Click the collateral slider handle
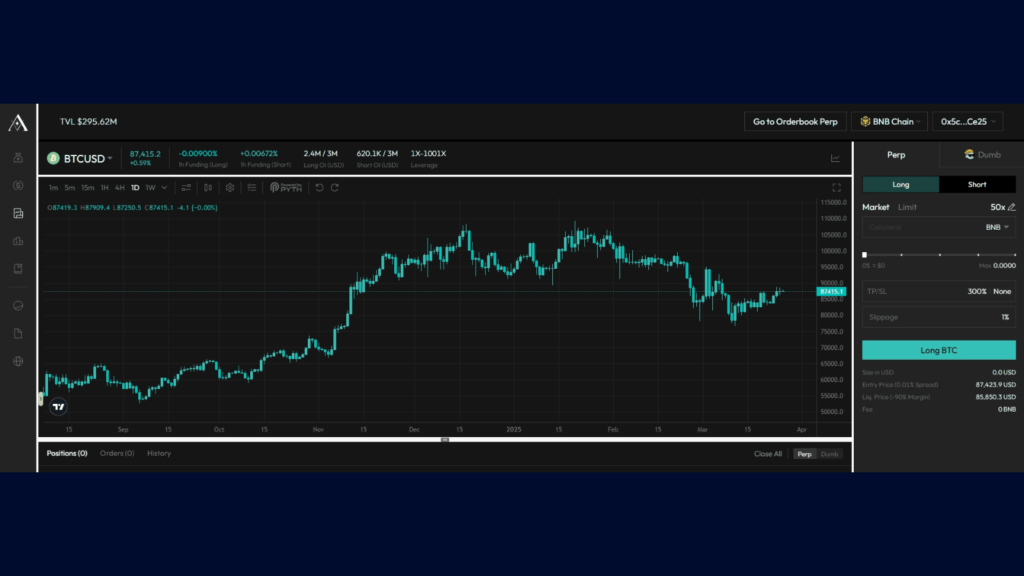This screenshot has width=1024, height=576. [x=865, y=255]
